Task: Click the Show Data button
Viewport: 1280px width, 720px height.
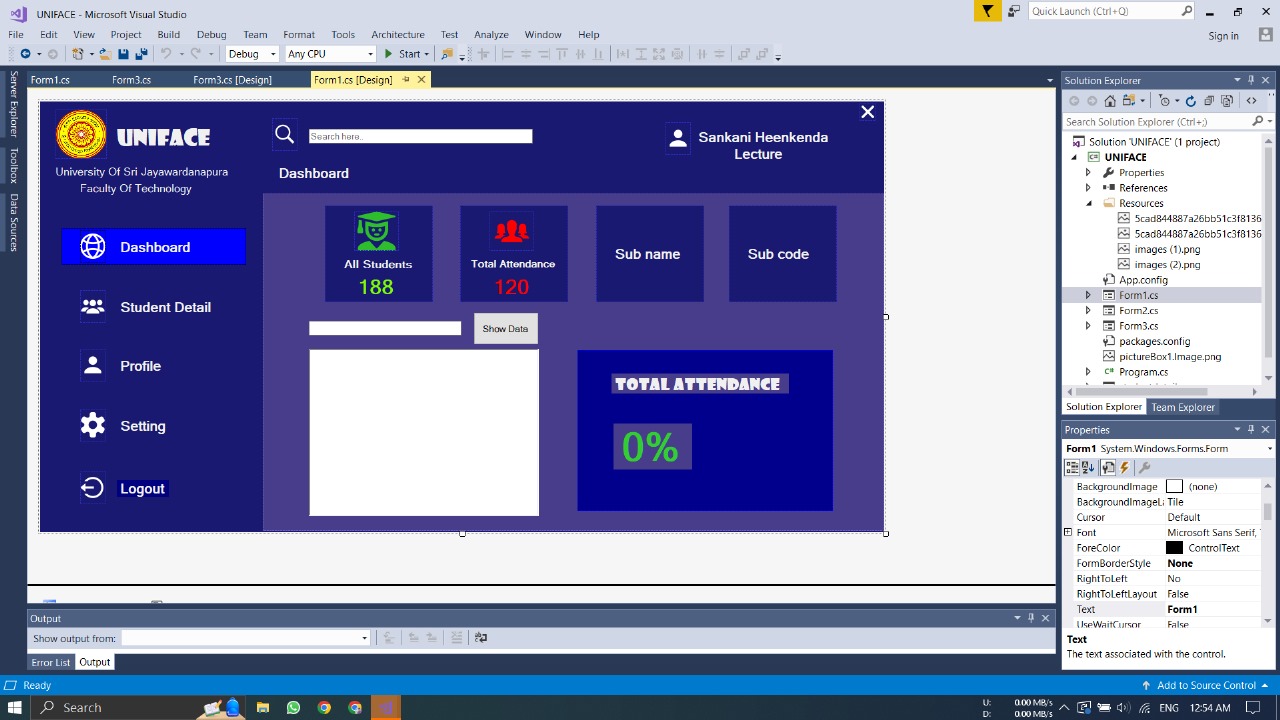Action: [505, 329]
